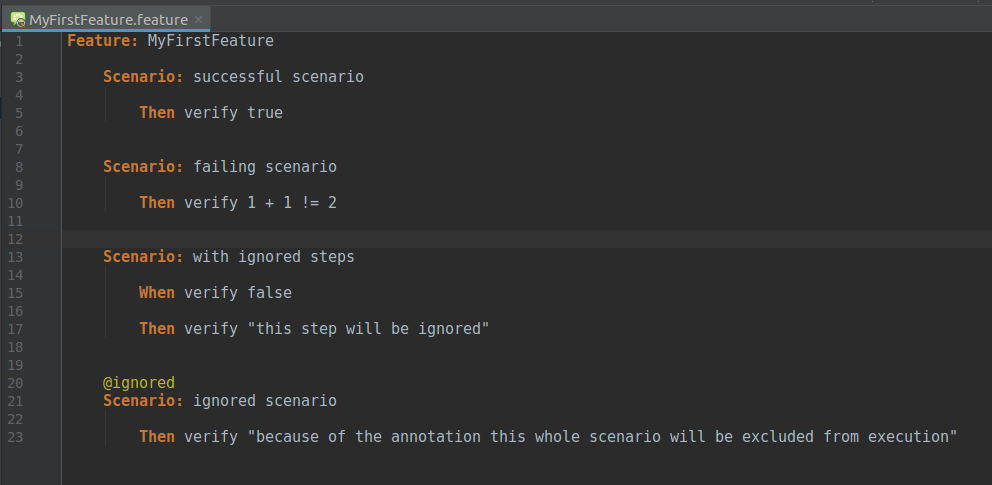
Task: Click line number 20 in the gutter
Action: click(x=15, y=383)
